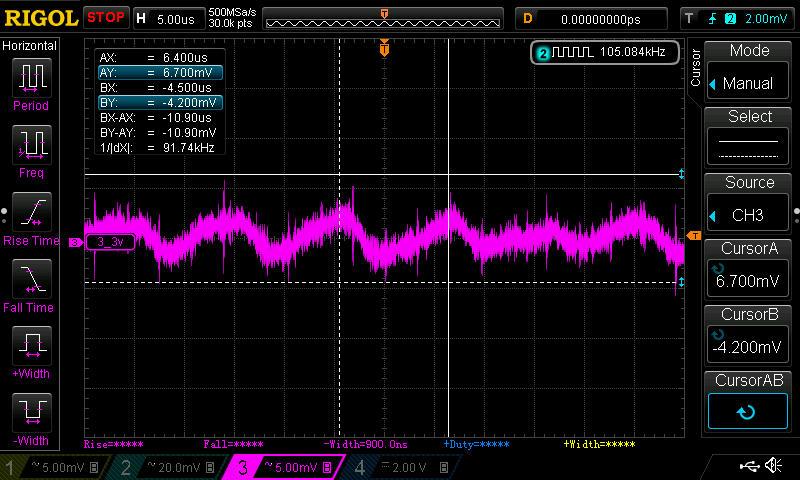800x480 pixels.
Task: Click the speaker sound icon
Action: [773, 465]
